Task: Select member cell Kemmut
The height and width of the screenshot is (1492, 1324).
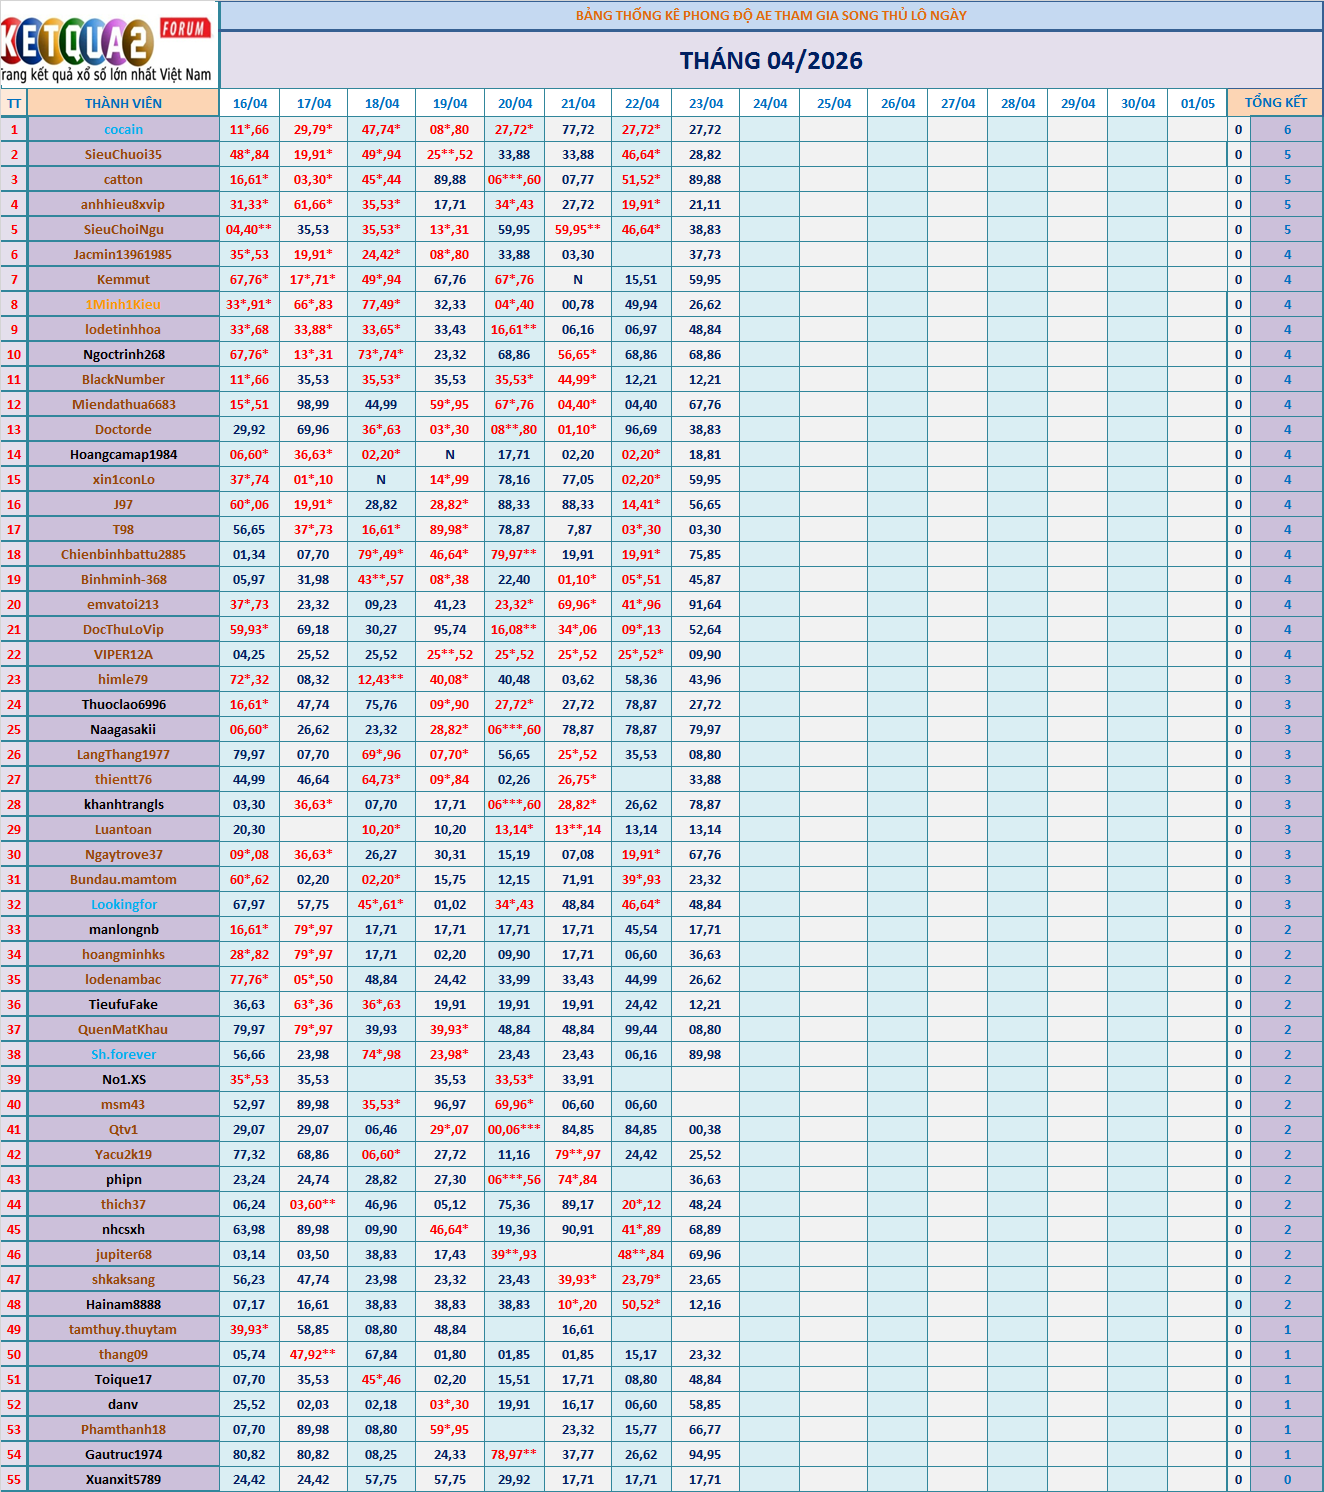Action: click(123, 279)
